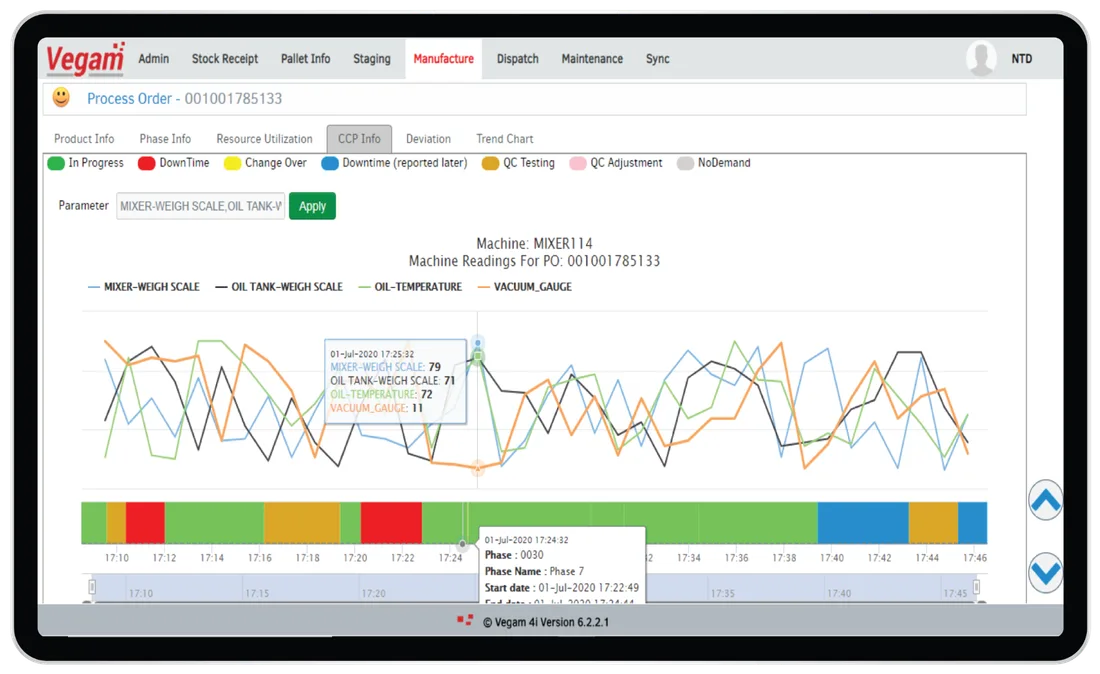The height and width of the screenshot is (674, 1100).
Task: Toggle the OIL-TEMPERATURE chart series
Action: pos(410,287)
